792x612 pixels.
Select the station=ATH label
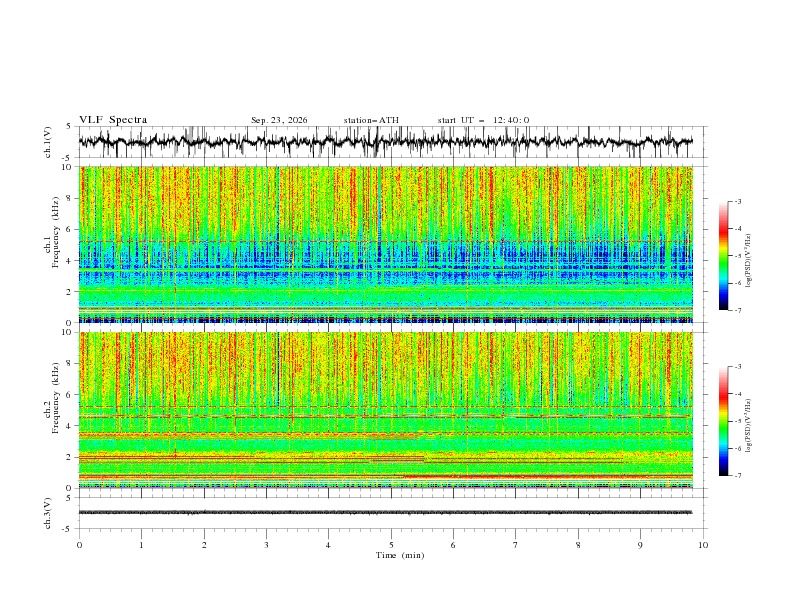(371, 120)
